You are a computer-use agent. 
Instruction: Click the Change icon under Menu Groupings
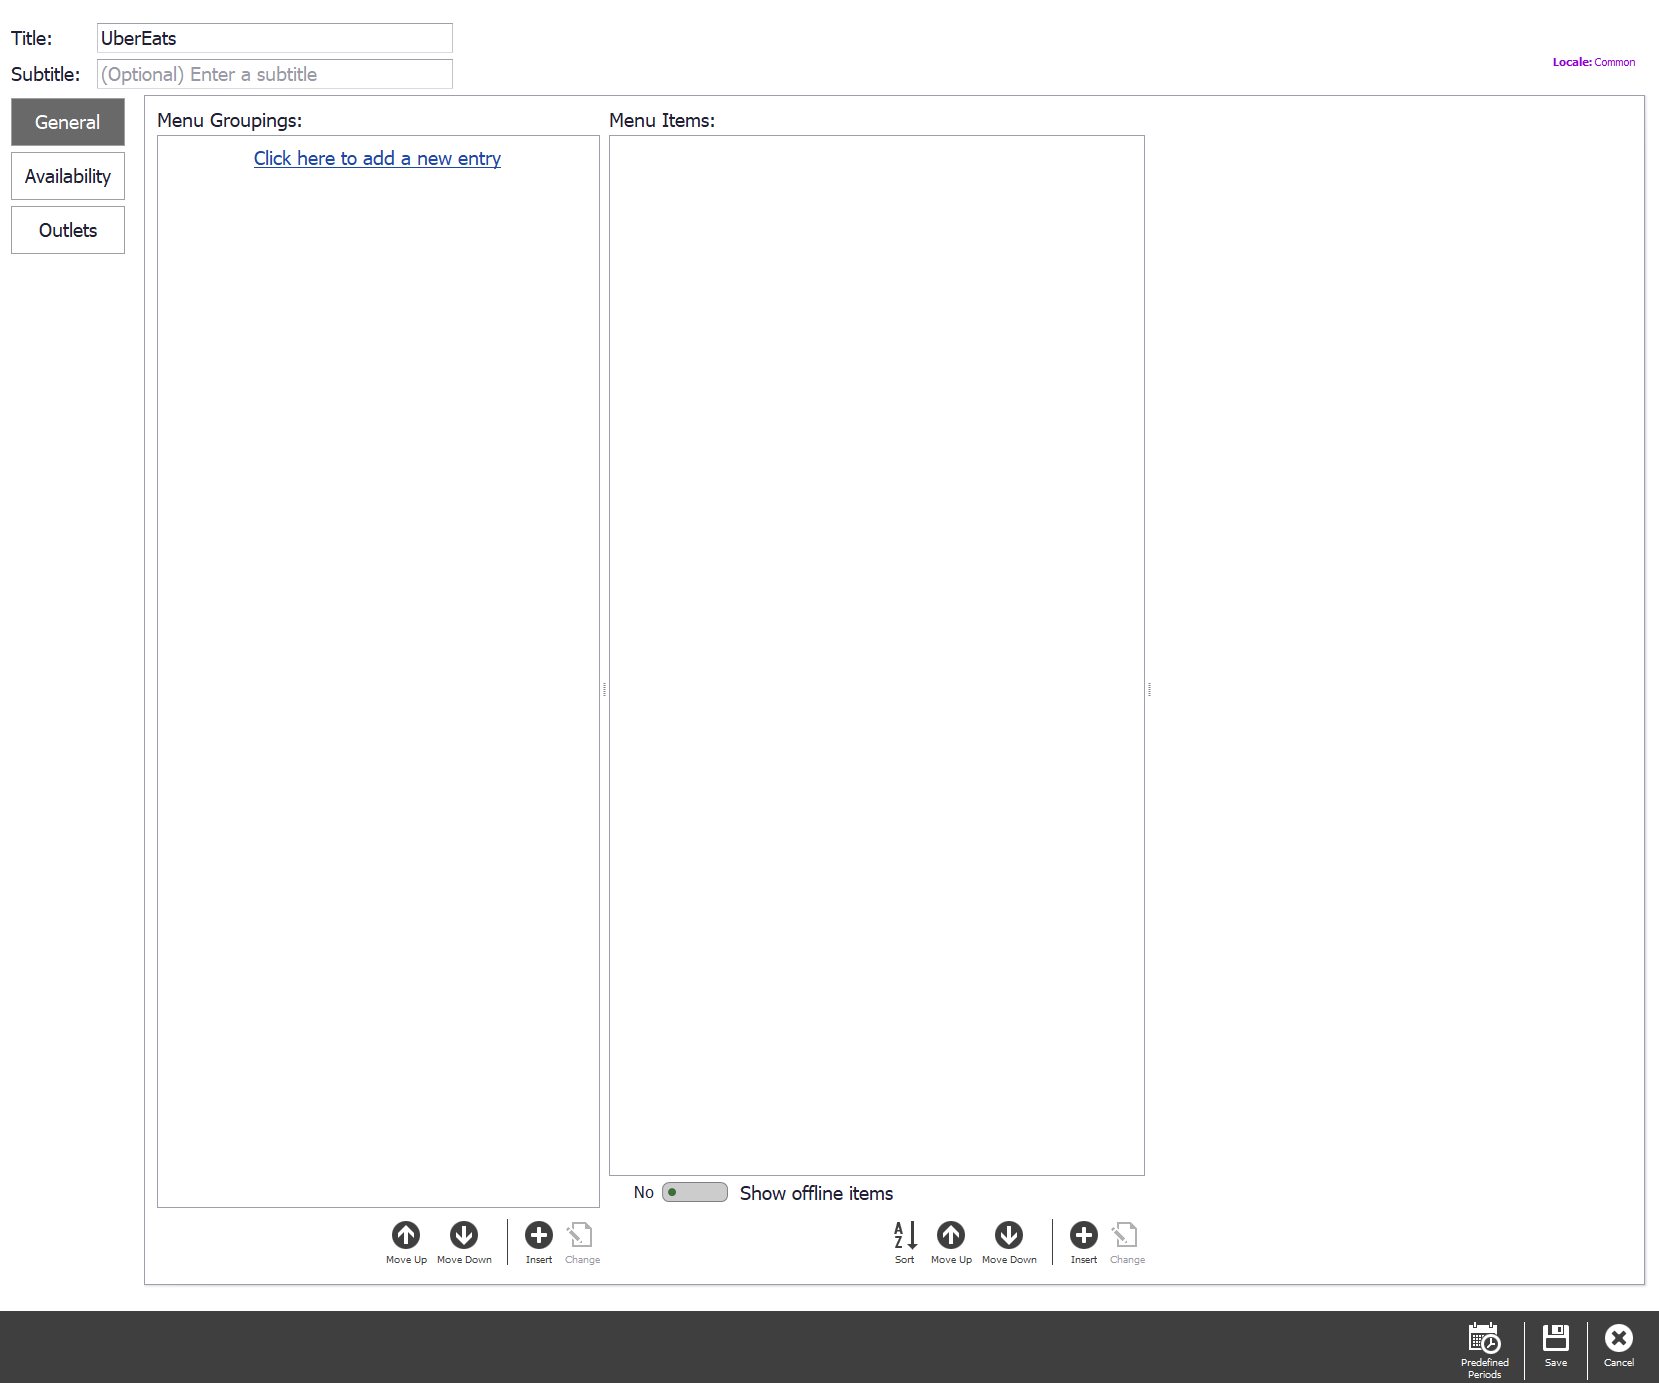point(582,1241)
